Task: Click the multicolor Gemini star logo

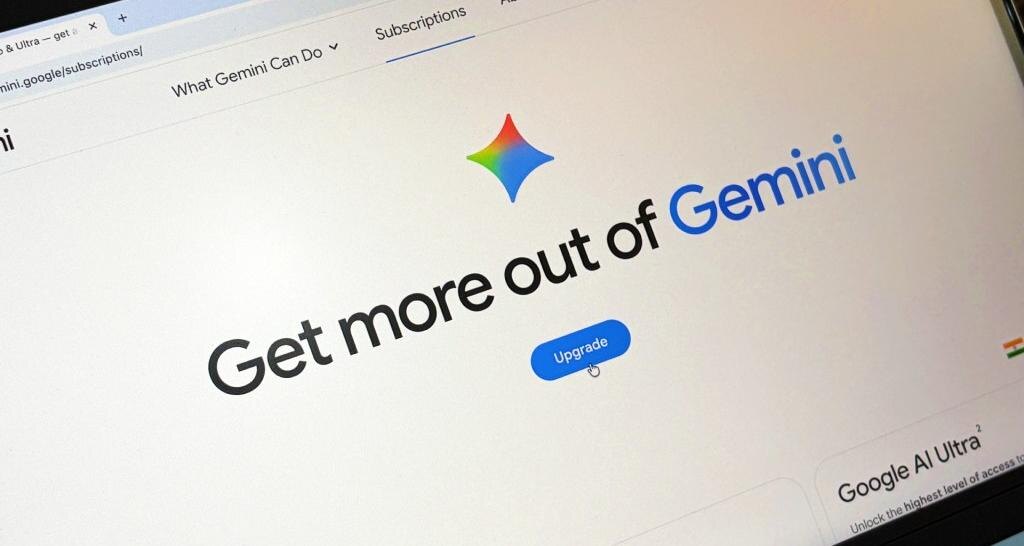Action: [510, 157]
